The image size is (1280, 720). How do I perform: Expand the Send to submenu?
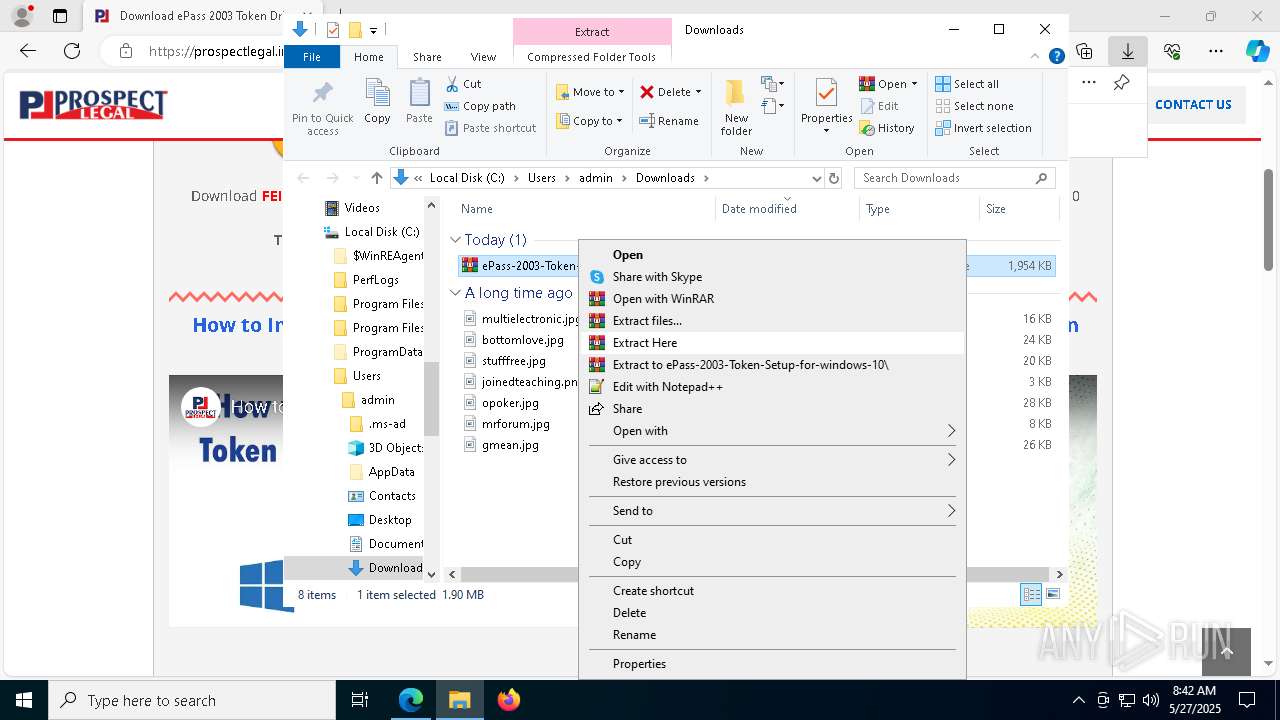(771, 511)
